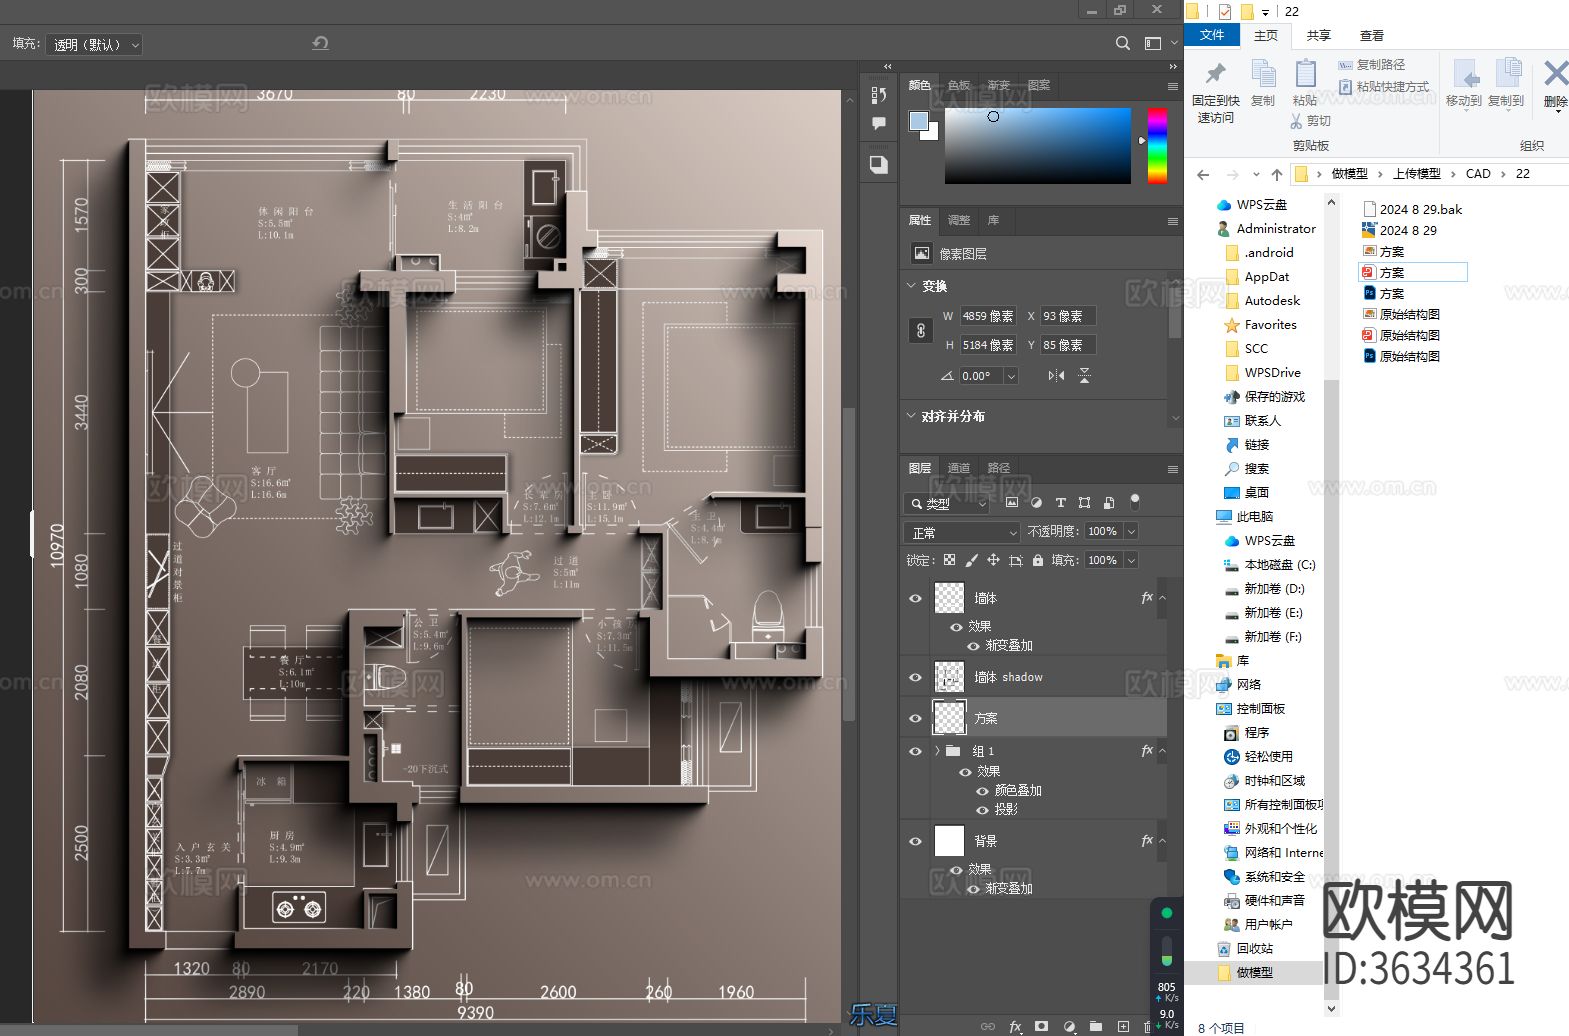Filter layers by text type icon
The width and height of the screenshot is (1569, 1036).
pyautogui.click(x=1060, y=503)
